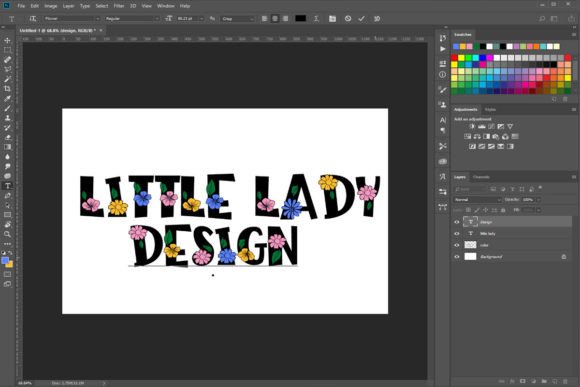
Task: Swap foreground and background colors
Action: (x=10, y=253)
